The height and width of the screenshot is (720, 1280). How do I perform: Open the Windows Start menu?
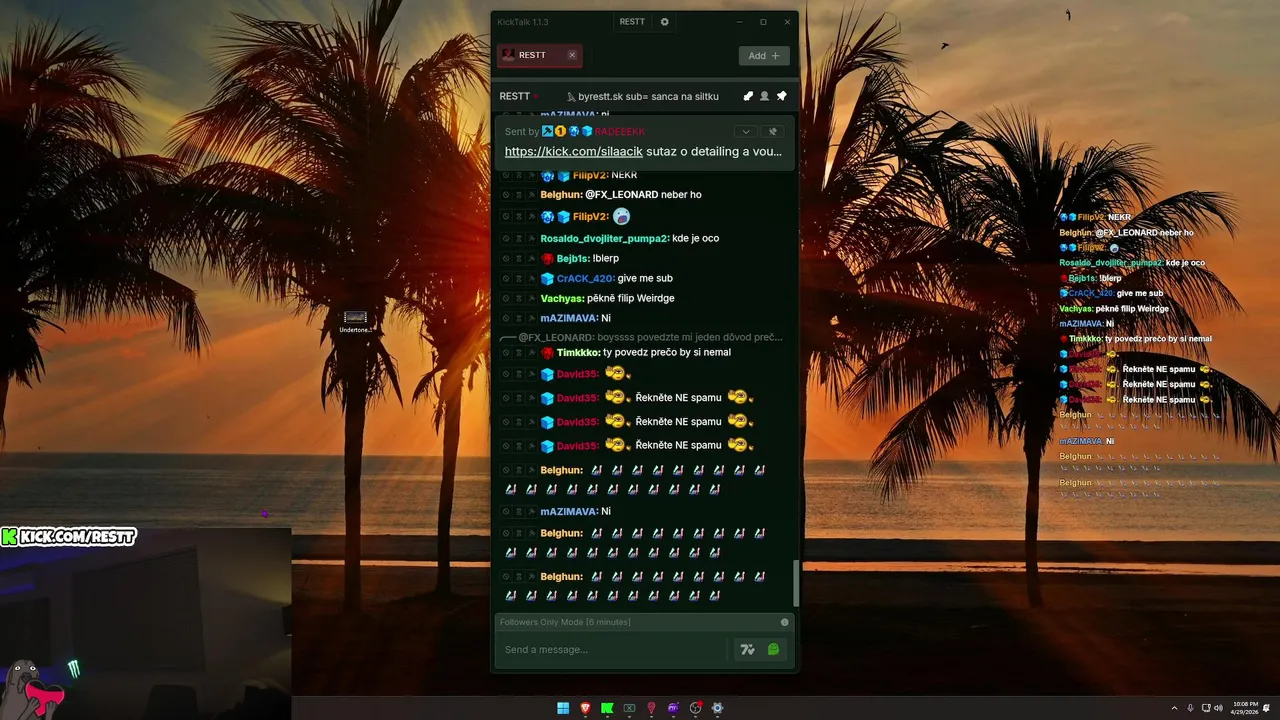click(x=563, y=708)
